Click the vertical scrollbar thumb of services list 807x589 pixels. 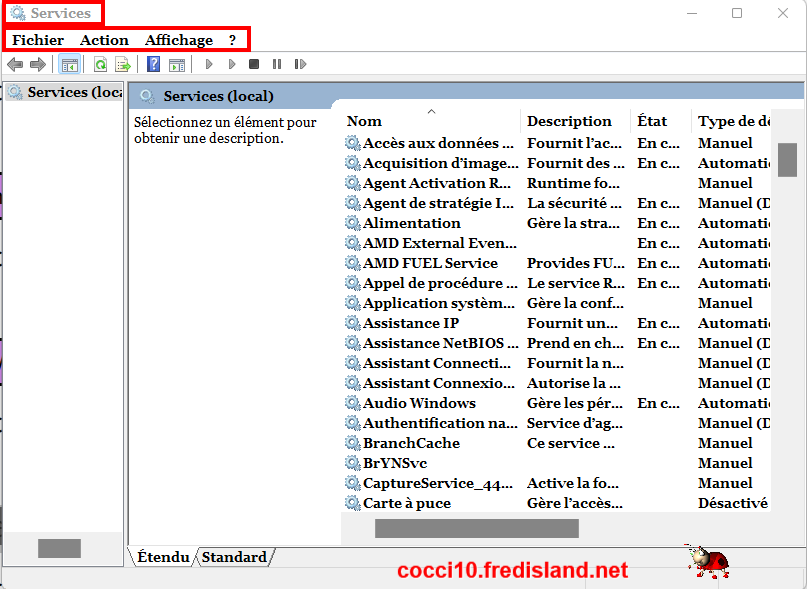pos(787,160)
